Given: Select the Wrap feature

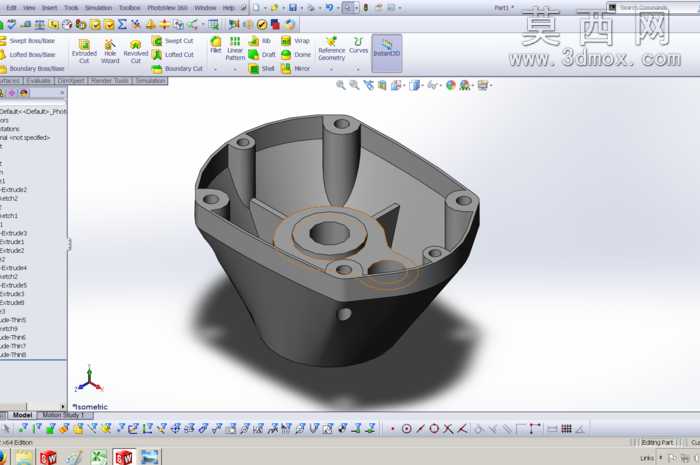Looking at the screenshot, I should point(295,41).
